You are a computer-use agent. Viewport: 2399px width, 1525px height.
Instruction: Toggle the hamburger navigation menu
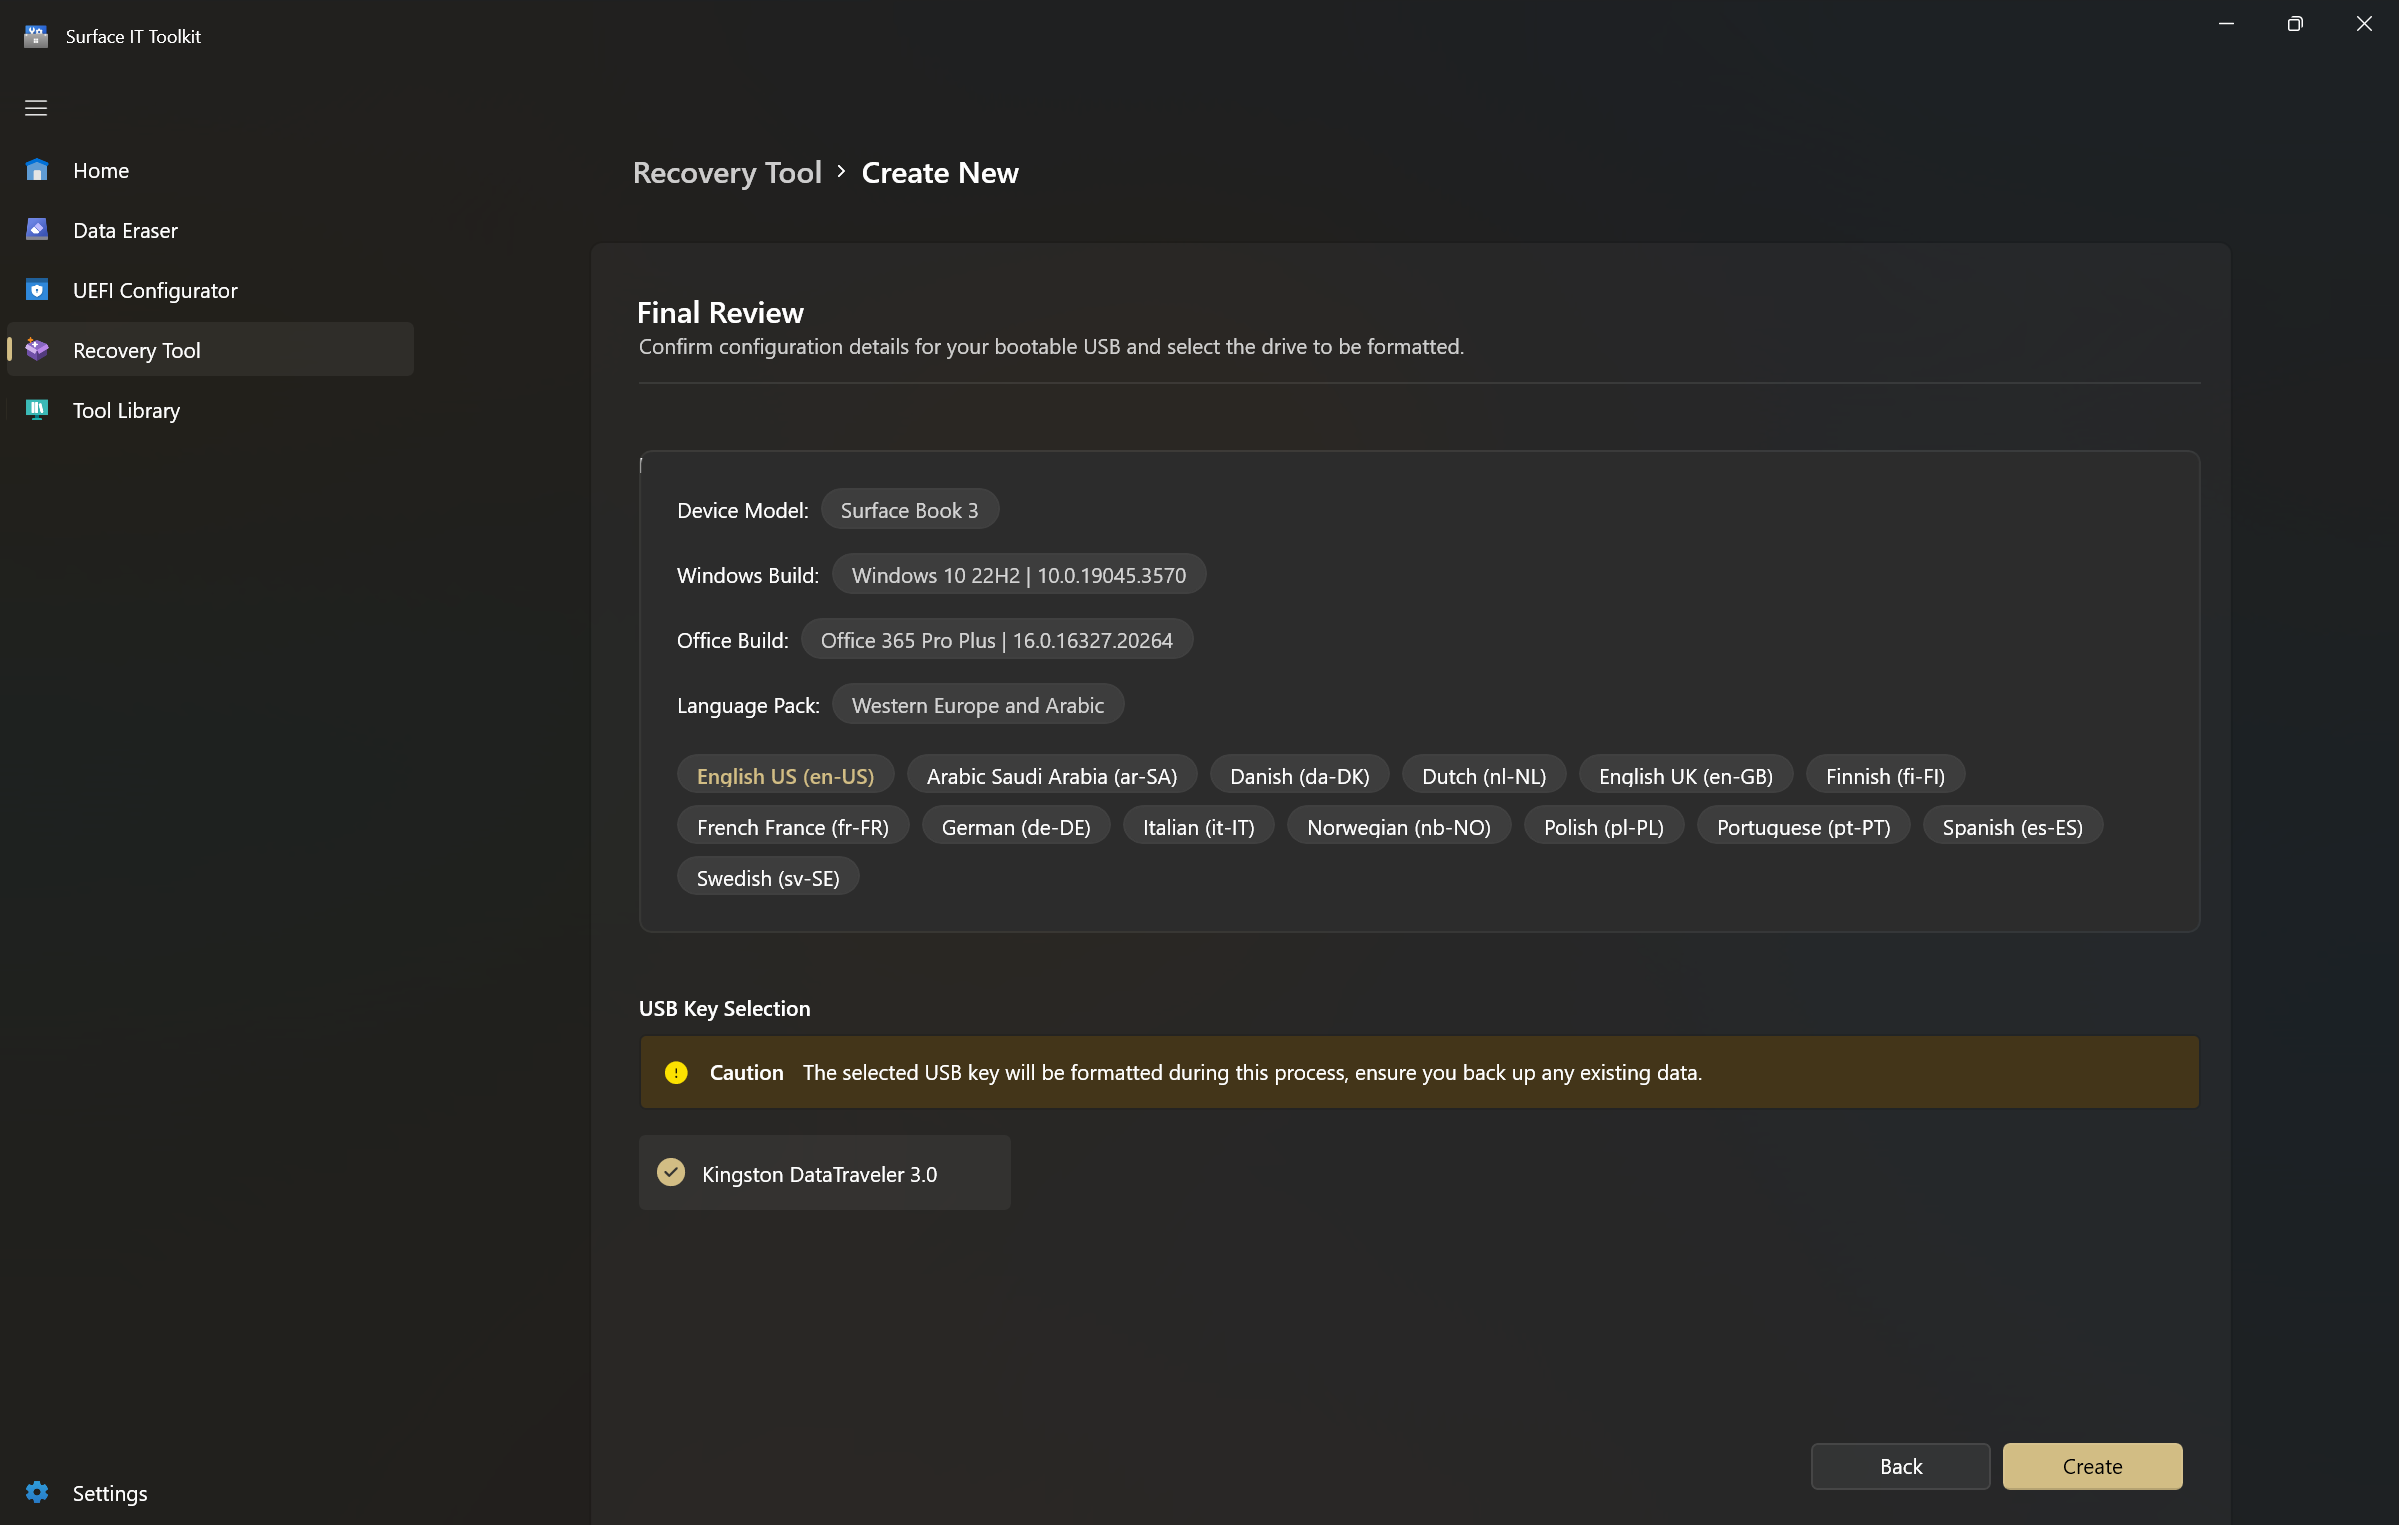click(36, 108)
